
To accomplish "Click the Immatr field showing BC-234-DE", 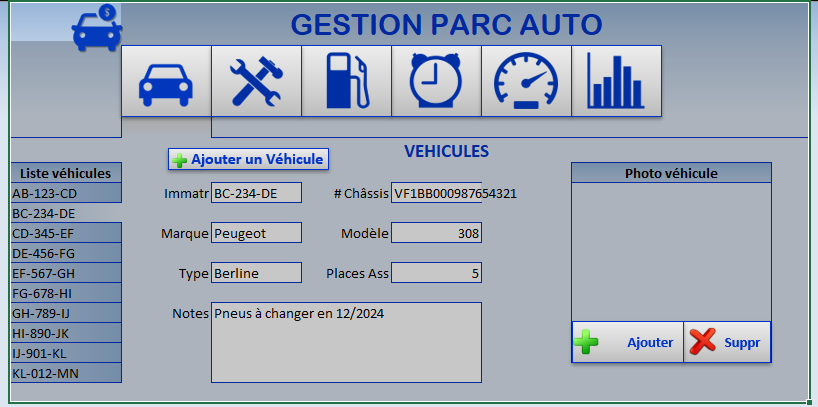I will [x=256, y=193].
